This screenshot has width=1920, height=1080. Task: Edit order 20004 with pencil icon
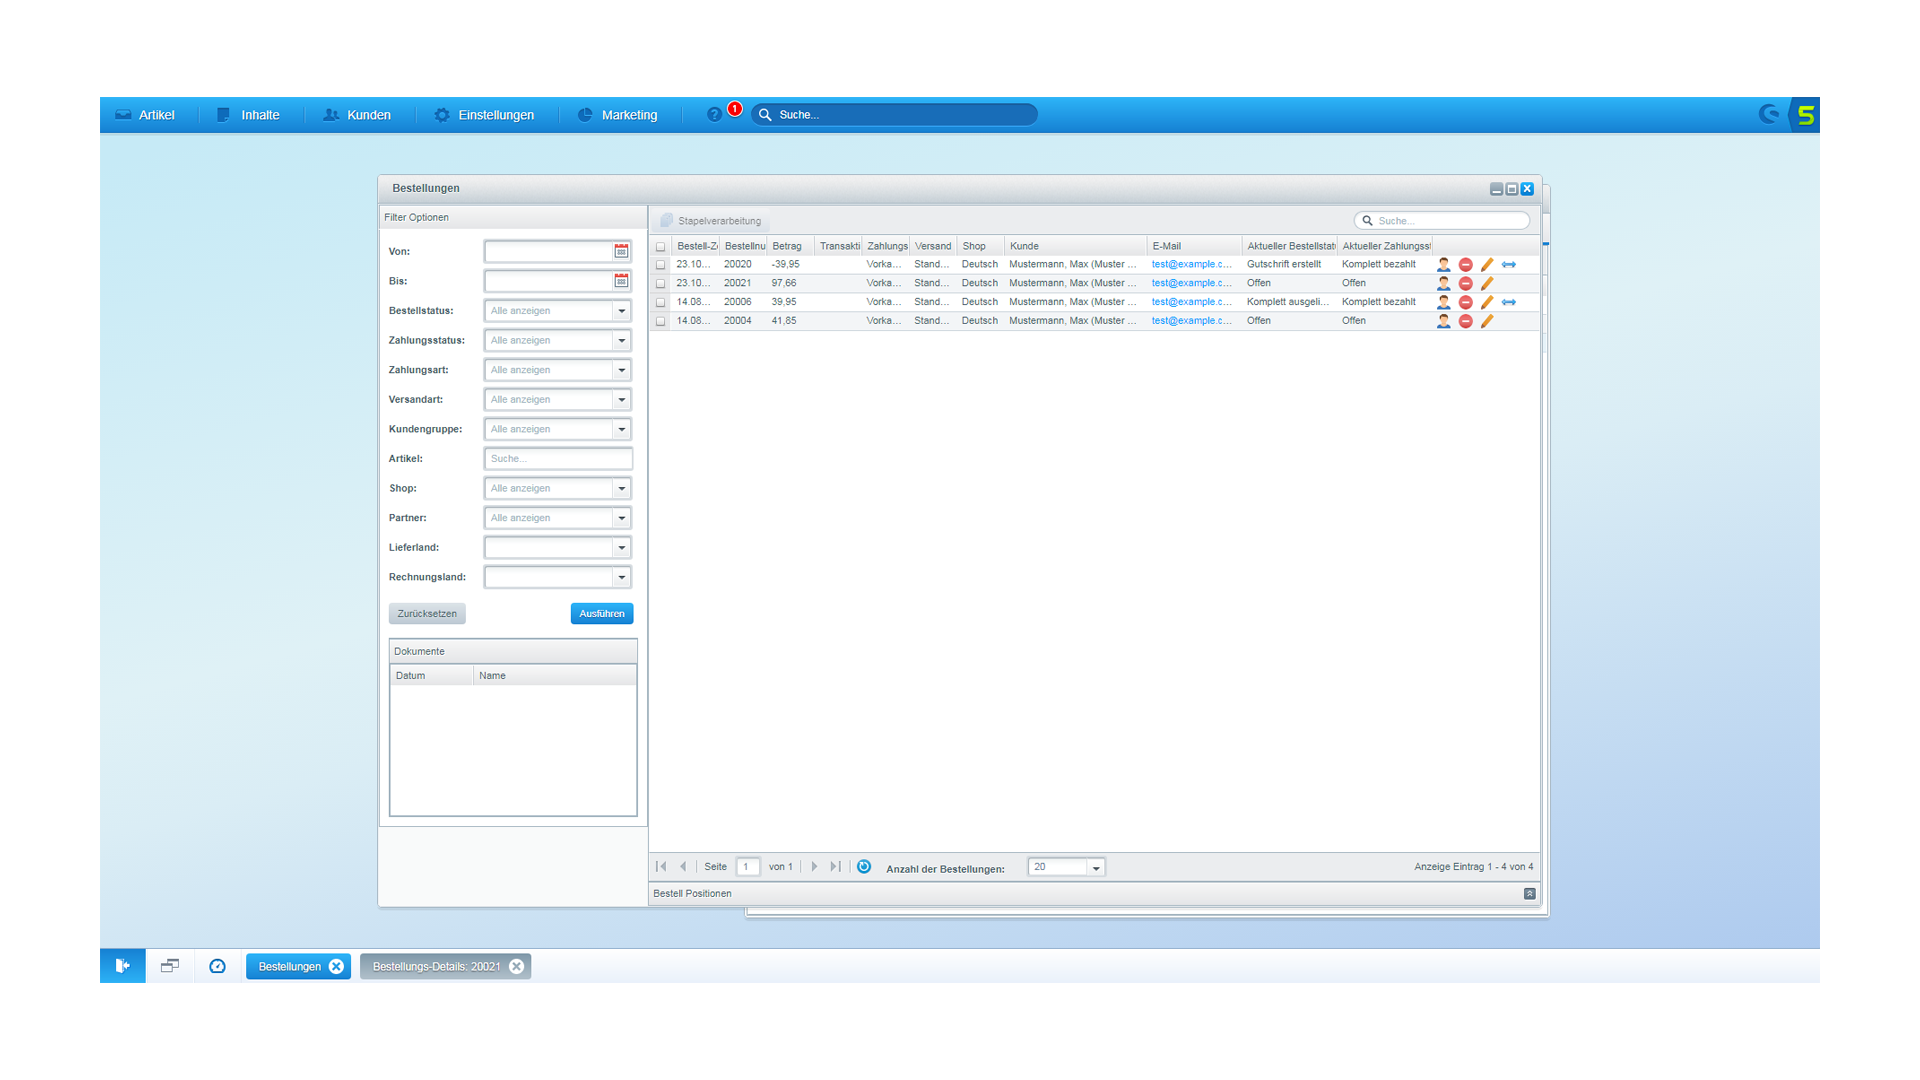click(x=1487, y=321)
